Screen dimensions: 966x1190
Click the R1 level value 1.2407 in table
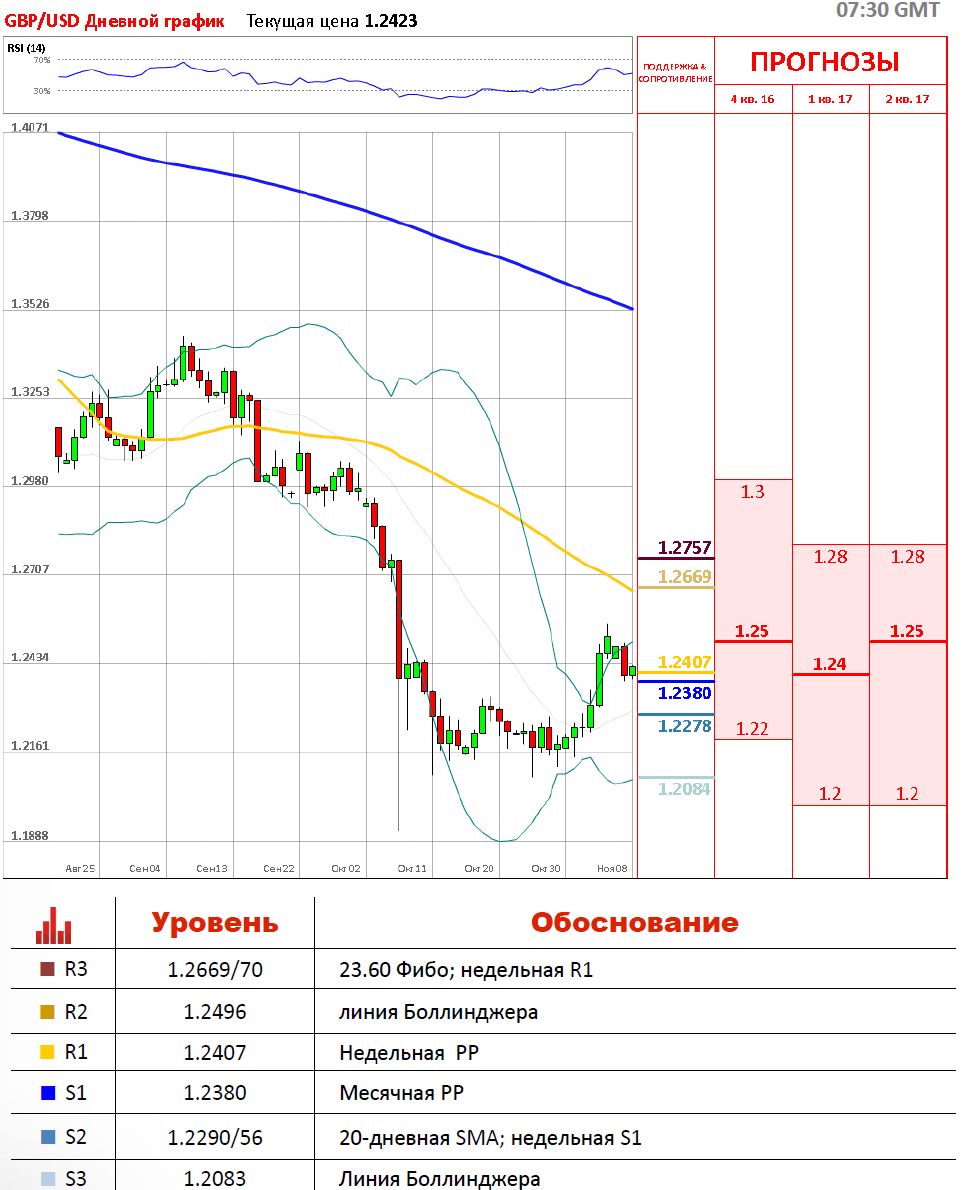coord(215,1053)
